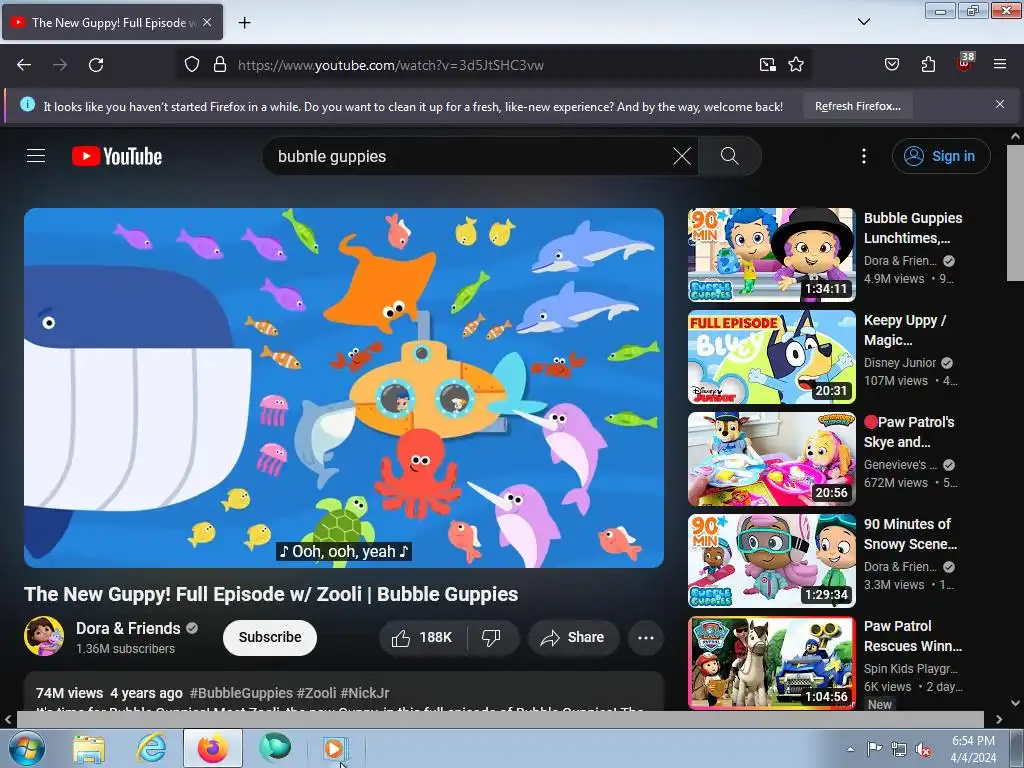Open a new browser tab
This screenshot has height=768, width=1024.
(244, 23)
